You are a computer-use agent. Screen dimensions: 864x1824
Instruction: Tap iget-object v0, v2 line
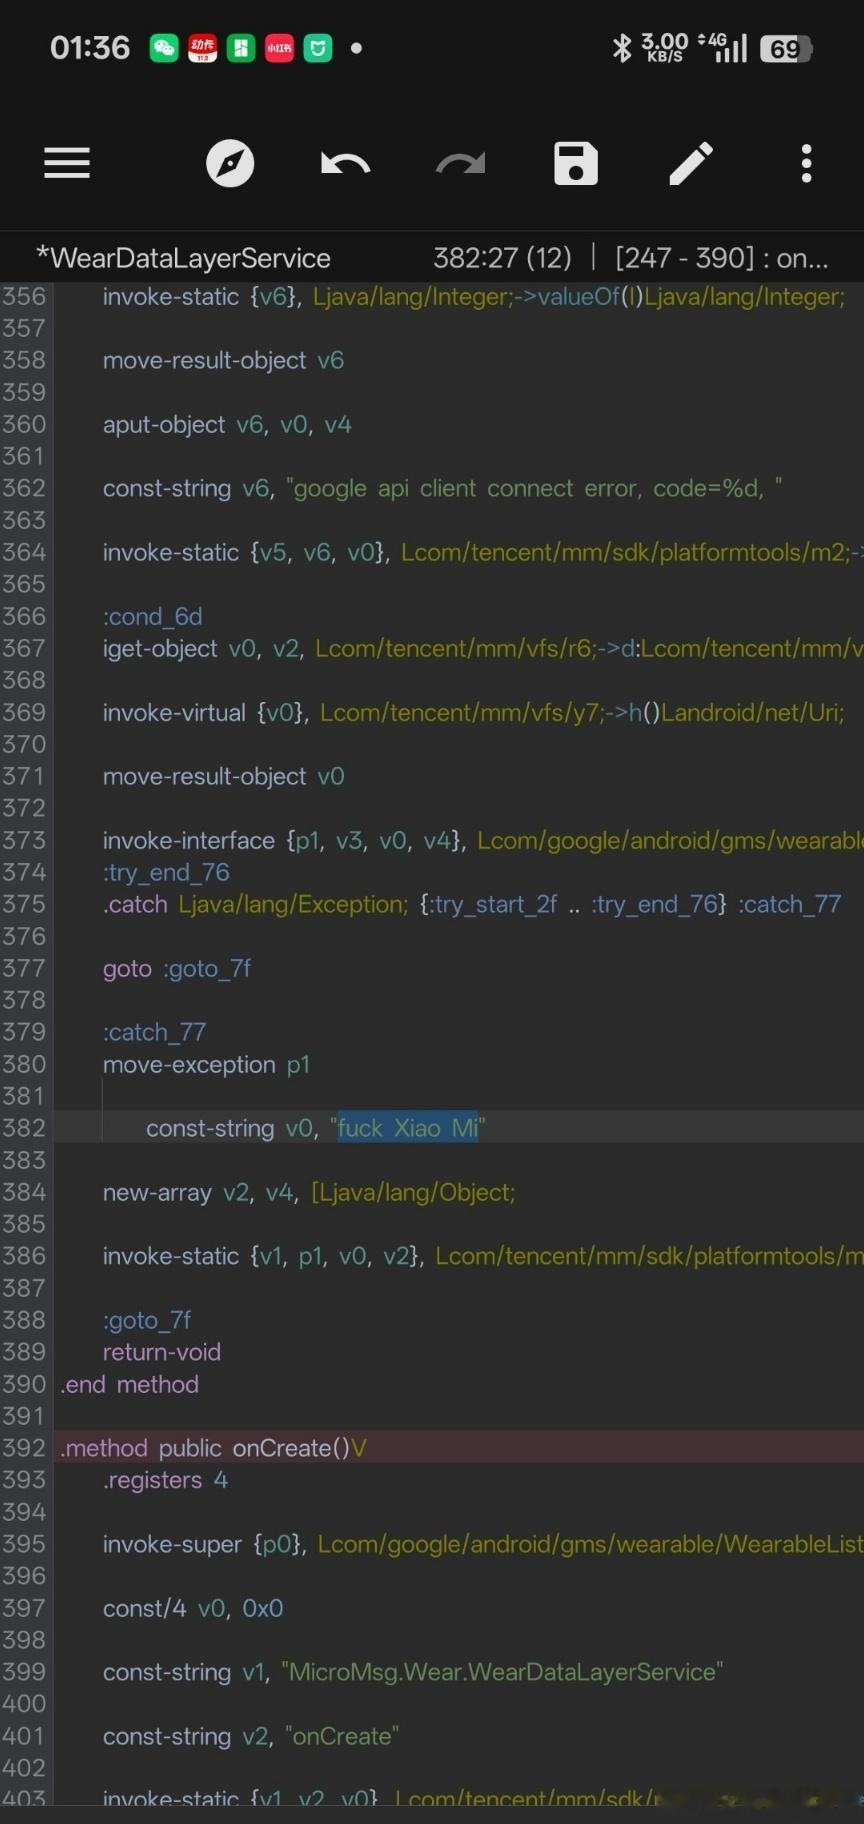point(483,648)
